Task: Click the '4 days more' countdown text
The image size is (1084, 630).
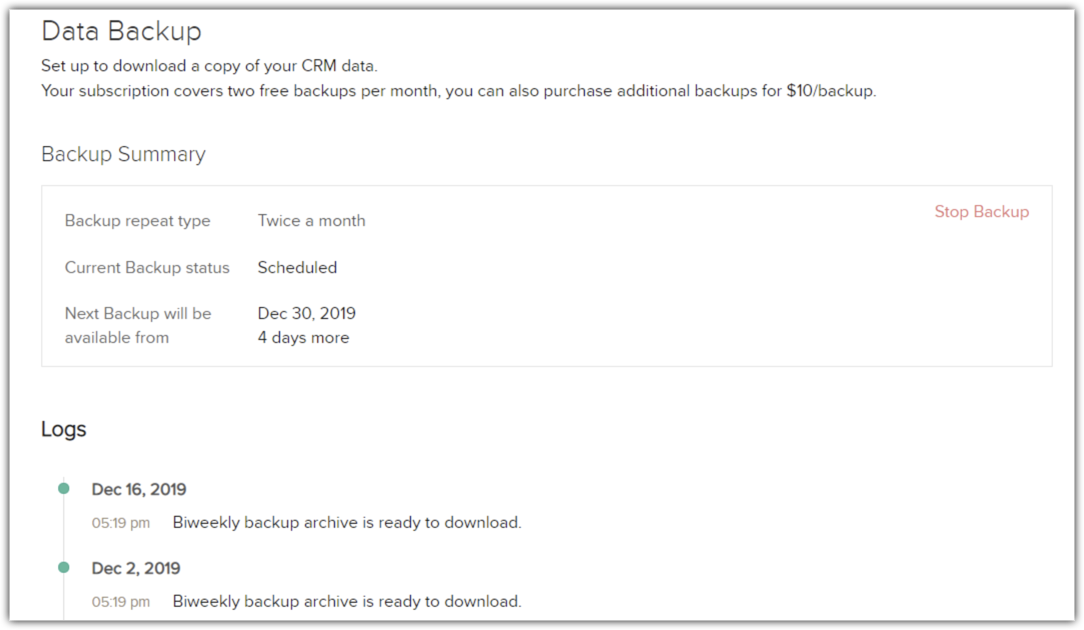Action: [x=303, y=337]
